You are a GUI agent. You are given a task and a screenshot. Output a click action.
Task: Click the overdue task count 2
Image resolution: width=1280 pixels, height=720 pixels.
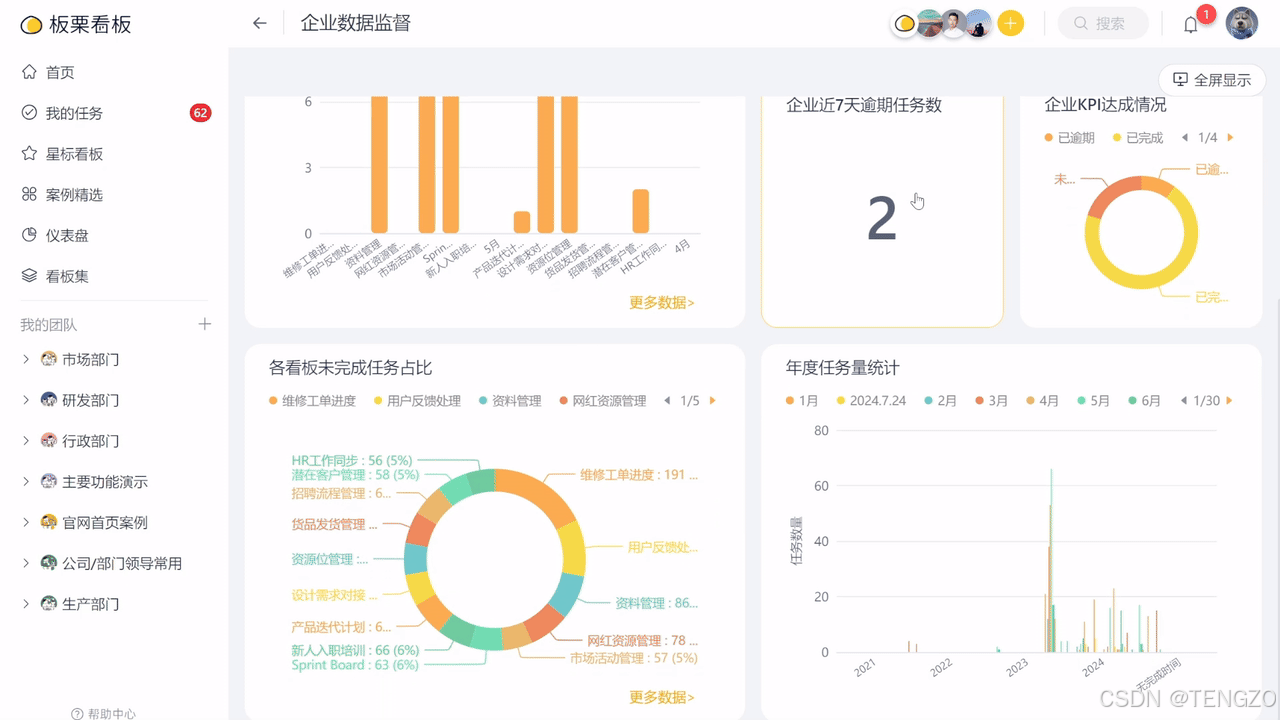(x=881, y=218)
